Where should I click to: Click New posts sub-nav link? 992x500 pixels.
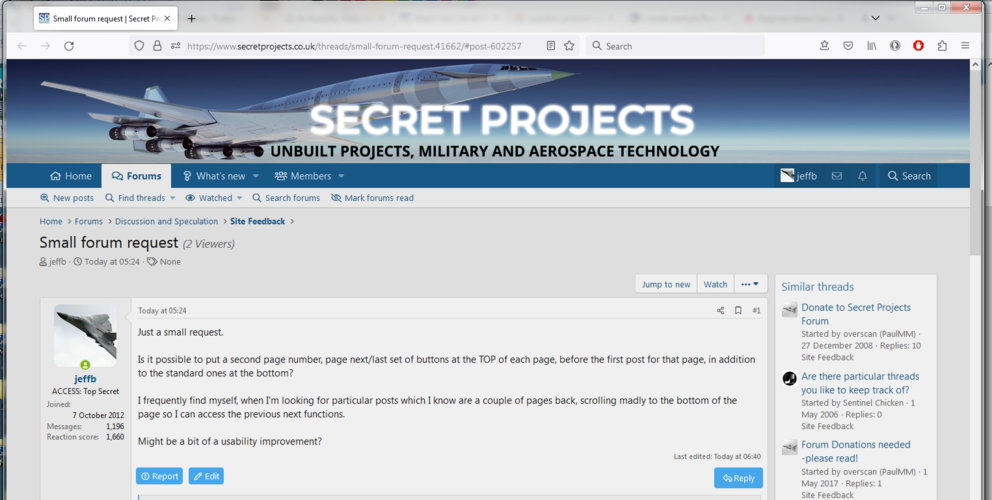(x=66, y=197)
